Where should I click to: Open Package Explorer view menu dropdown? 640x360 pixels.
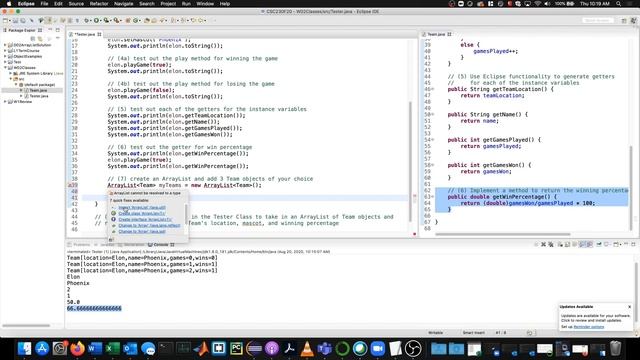(58, 38)
